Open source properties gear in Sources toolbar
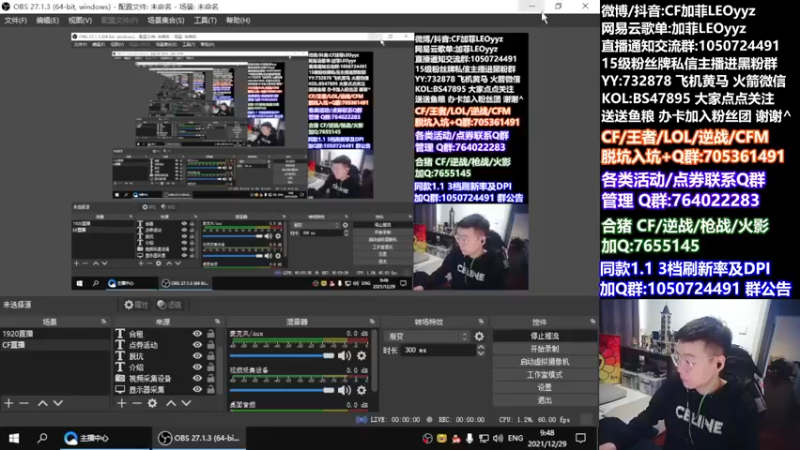 pyautogui.click(x=152, y=403)
